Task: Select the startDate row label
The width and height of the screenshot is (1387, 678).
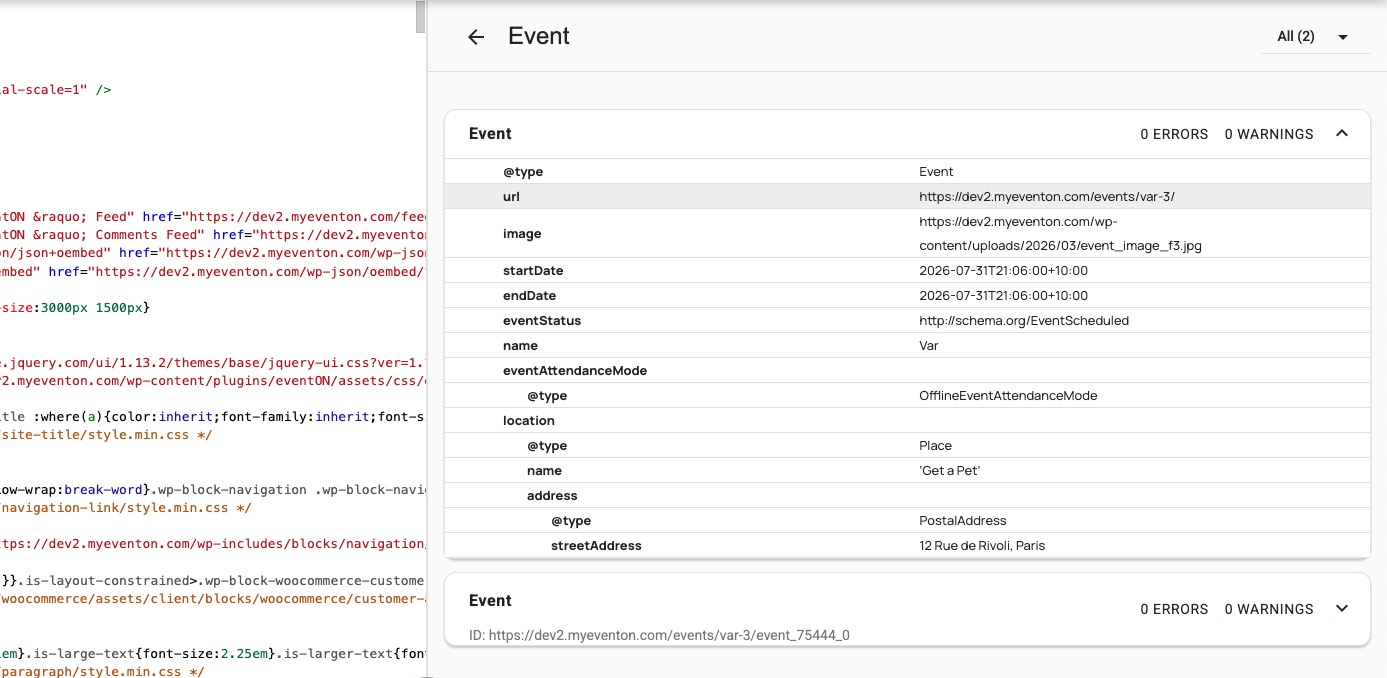Action: (x=533, y=271)
